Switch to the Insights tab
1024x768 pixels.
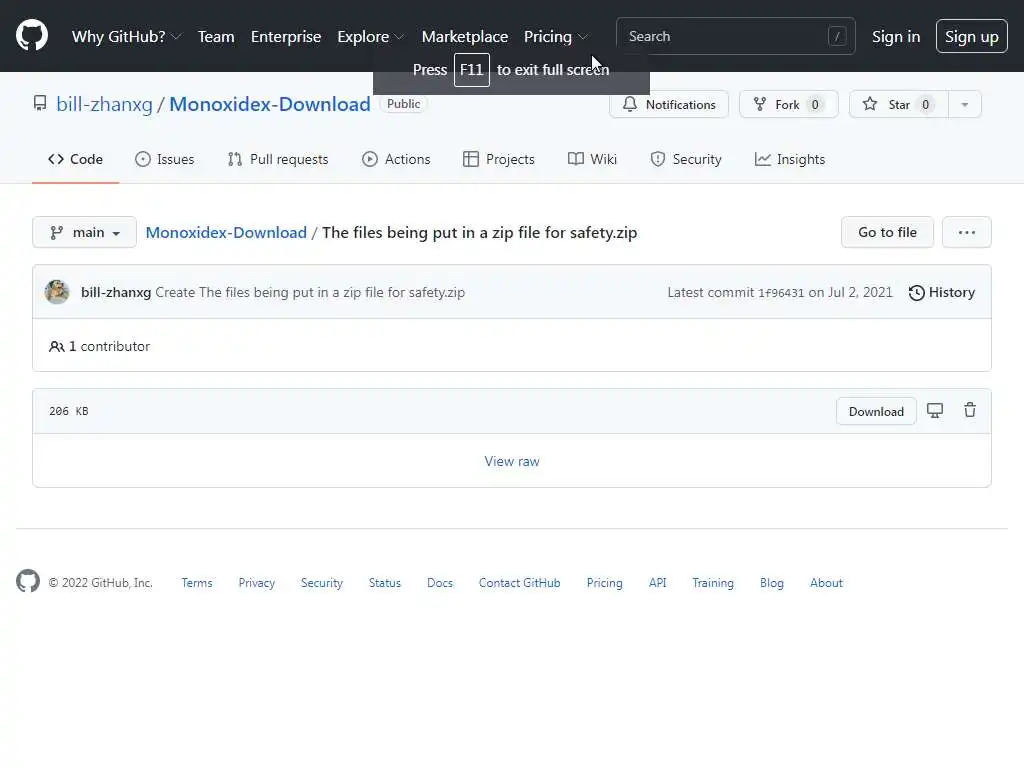(790, 159)
